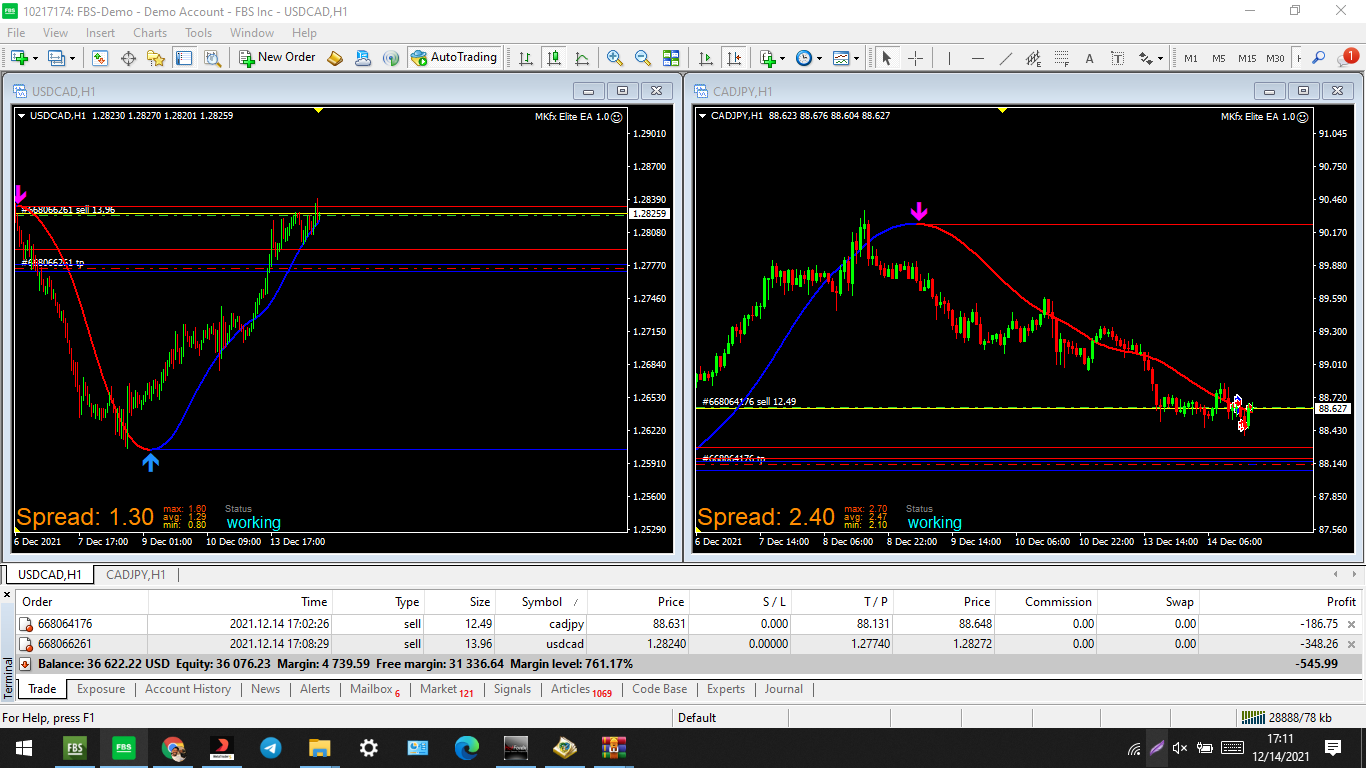
Task: Open the Charts menu
Action: [150, 33]
